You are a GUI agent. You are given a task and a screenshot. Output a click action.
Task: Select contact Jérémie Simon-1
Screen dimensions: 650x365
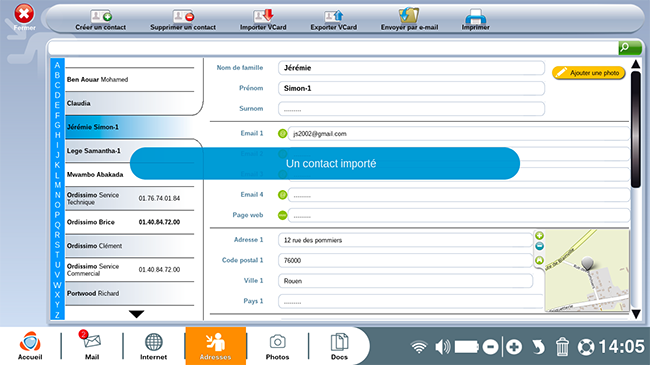click(130, 127)
